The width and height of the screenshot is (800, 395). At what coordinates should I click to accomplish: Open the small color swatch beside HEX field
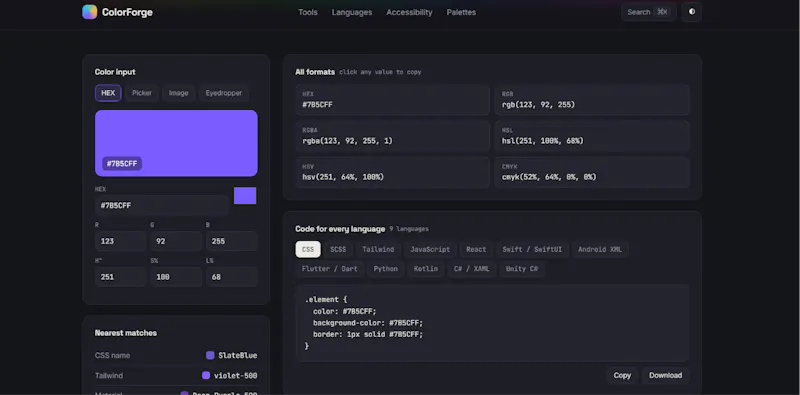245,195
